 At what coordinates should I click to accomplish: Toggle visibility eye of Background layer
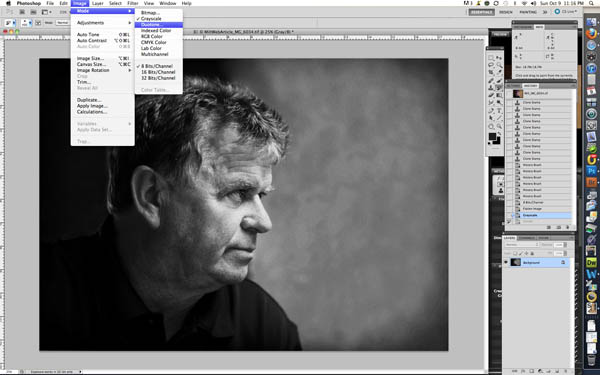506,262
